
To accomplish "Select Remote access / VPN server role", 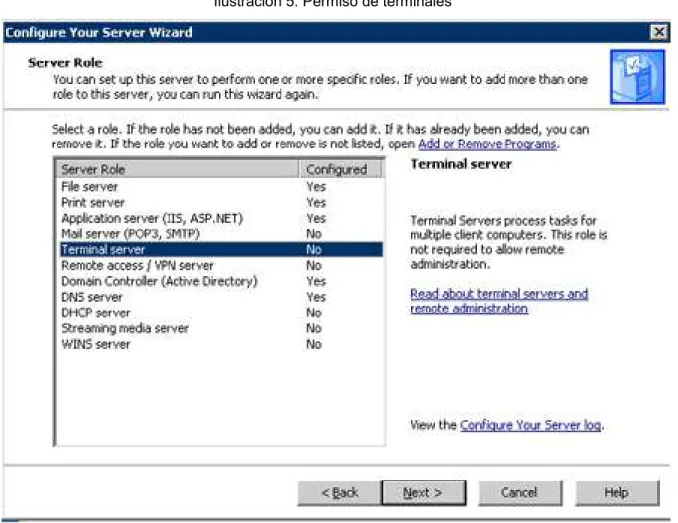I will pos(221,265).
